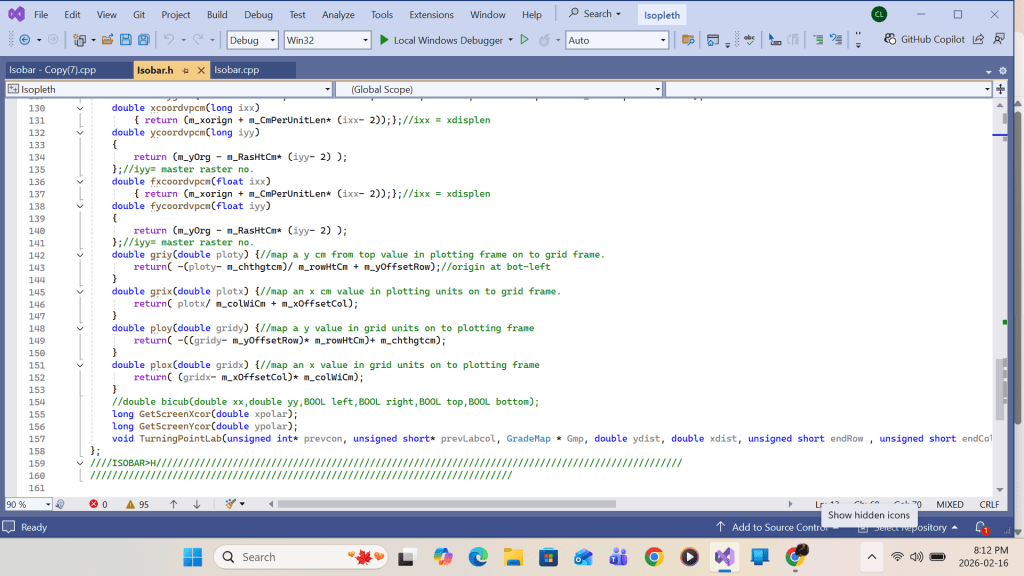Screen dimensions: 1024x576
Task: Open the Debug solution configuration dropdown
Action: click(253, 40)
